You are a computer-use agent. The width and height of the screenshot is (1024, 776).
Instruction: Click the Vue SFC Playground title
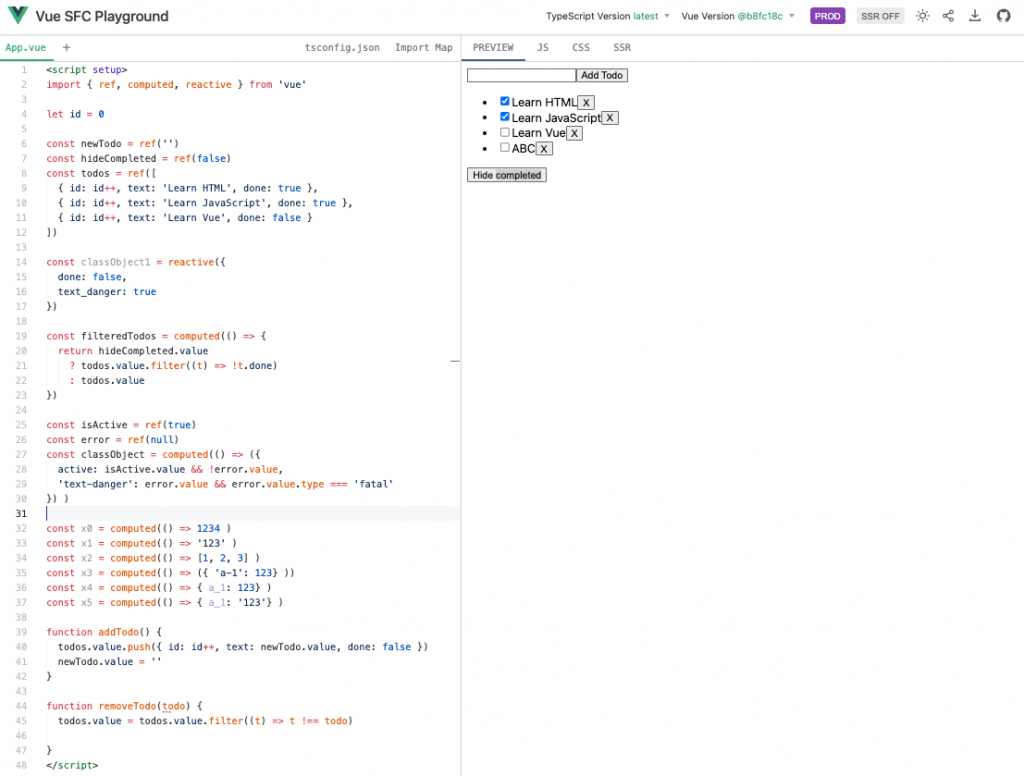(102, 16)
